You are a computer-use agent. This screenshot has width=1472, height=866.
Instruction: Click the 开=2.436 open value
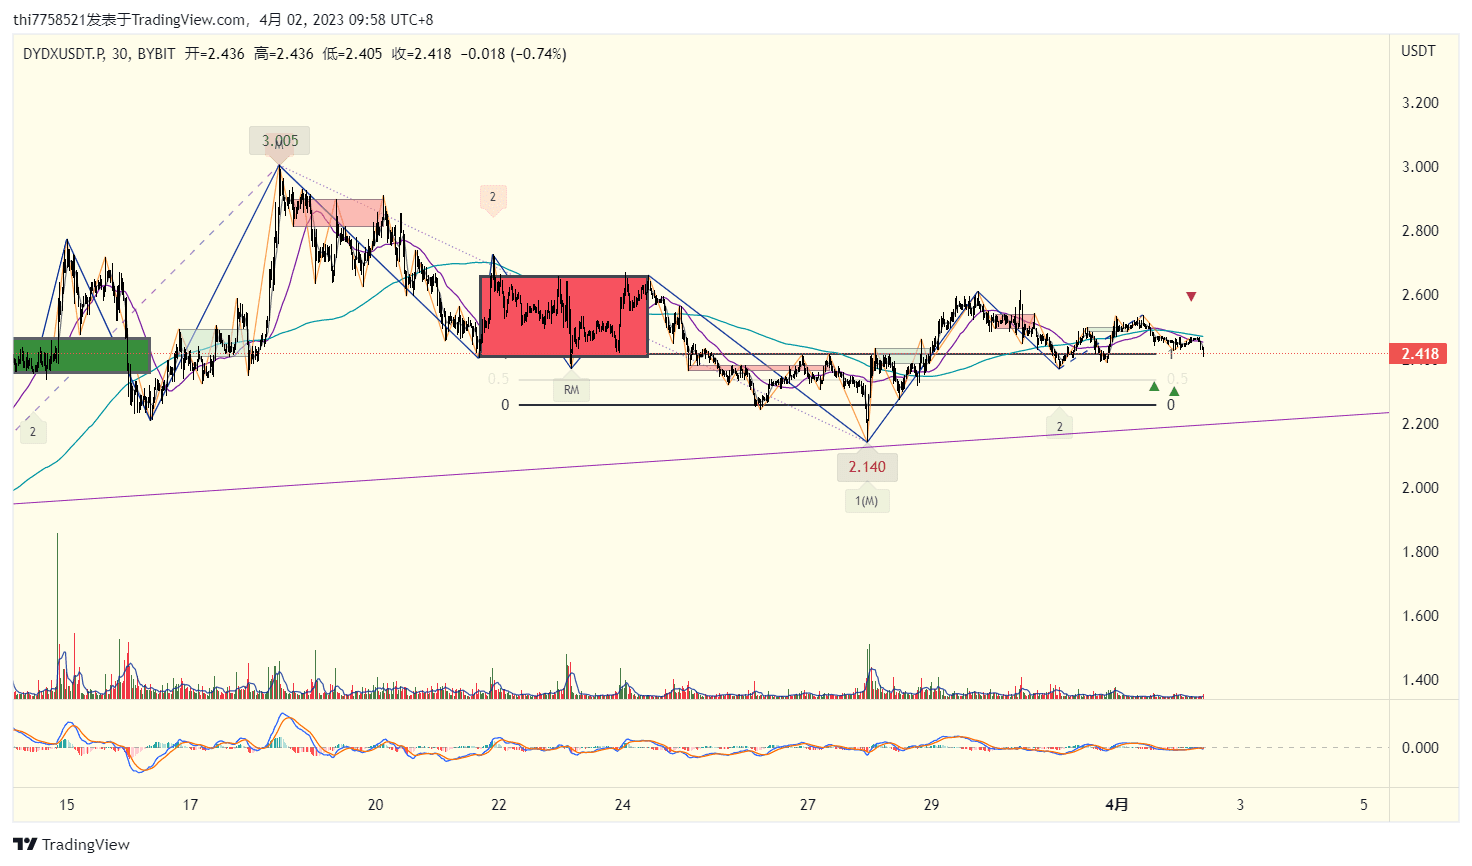pos(214,54)
